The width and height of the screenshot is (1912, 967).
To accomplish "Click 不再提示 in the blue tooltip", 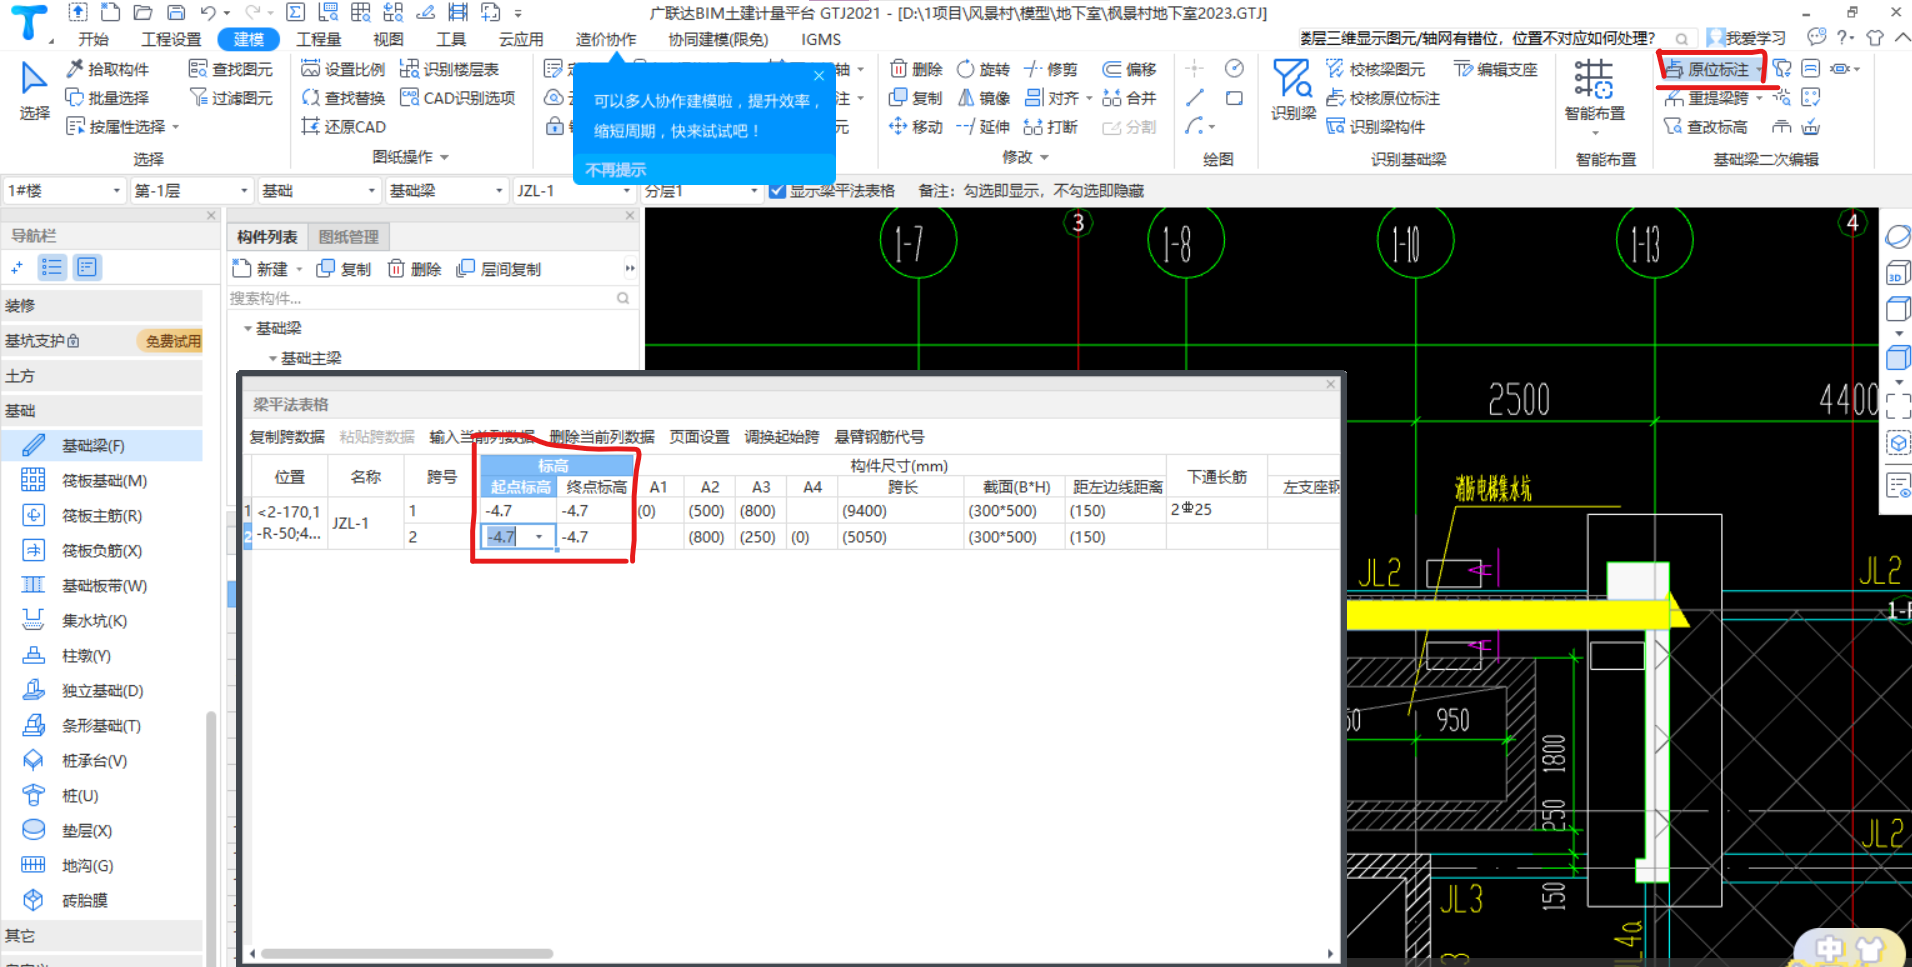I will pos(616,170).
